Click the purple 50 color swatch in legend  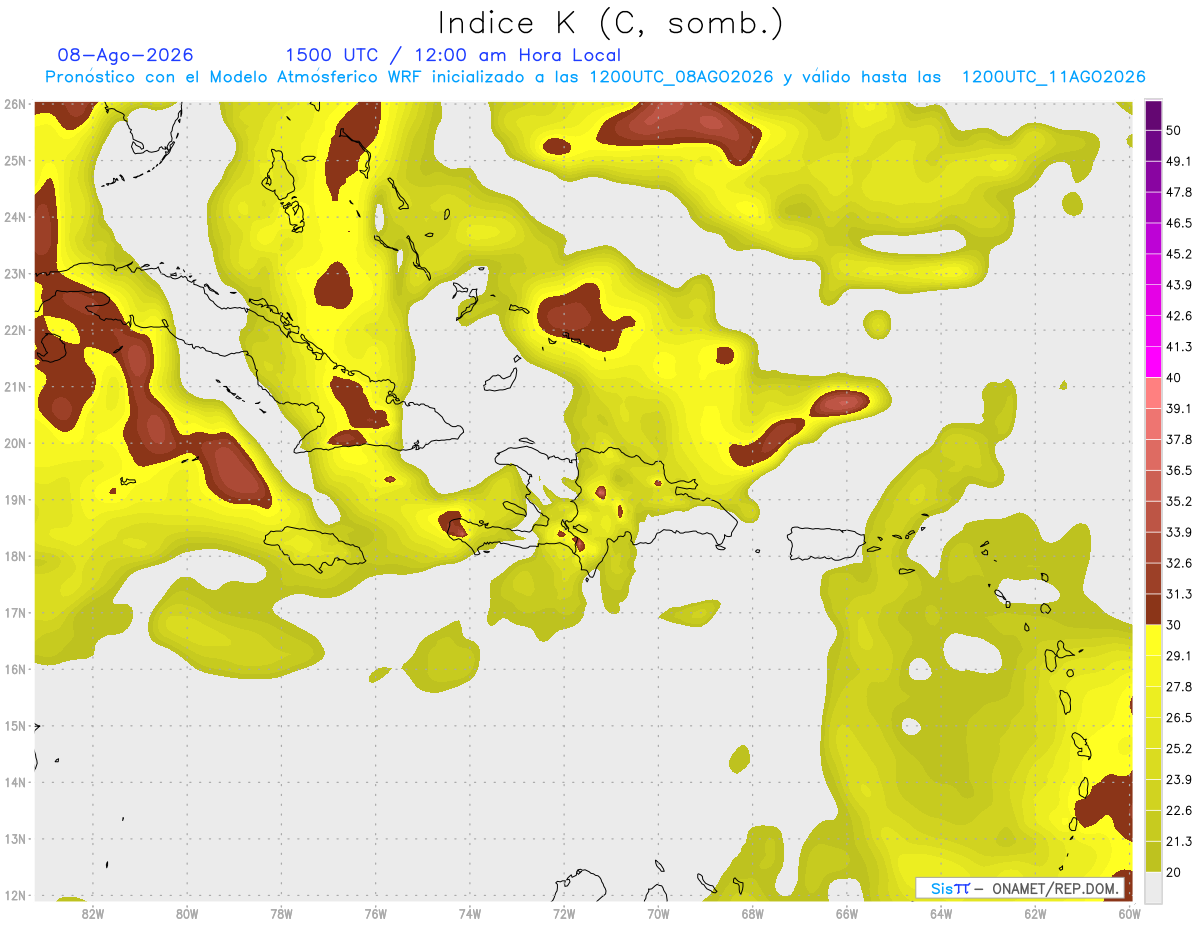point(1153,116)
